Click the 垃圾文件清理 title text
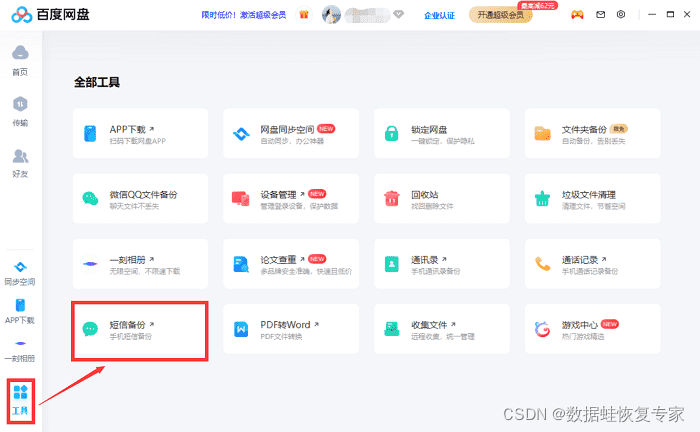700x432 pixels. pos(588,195)
